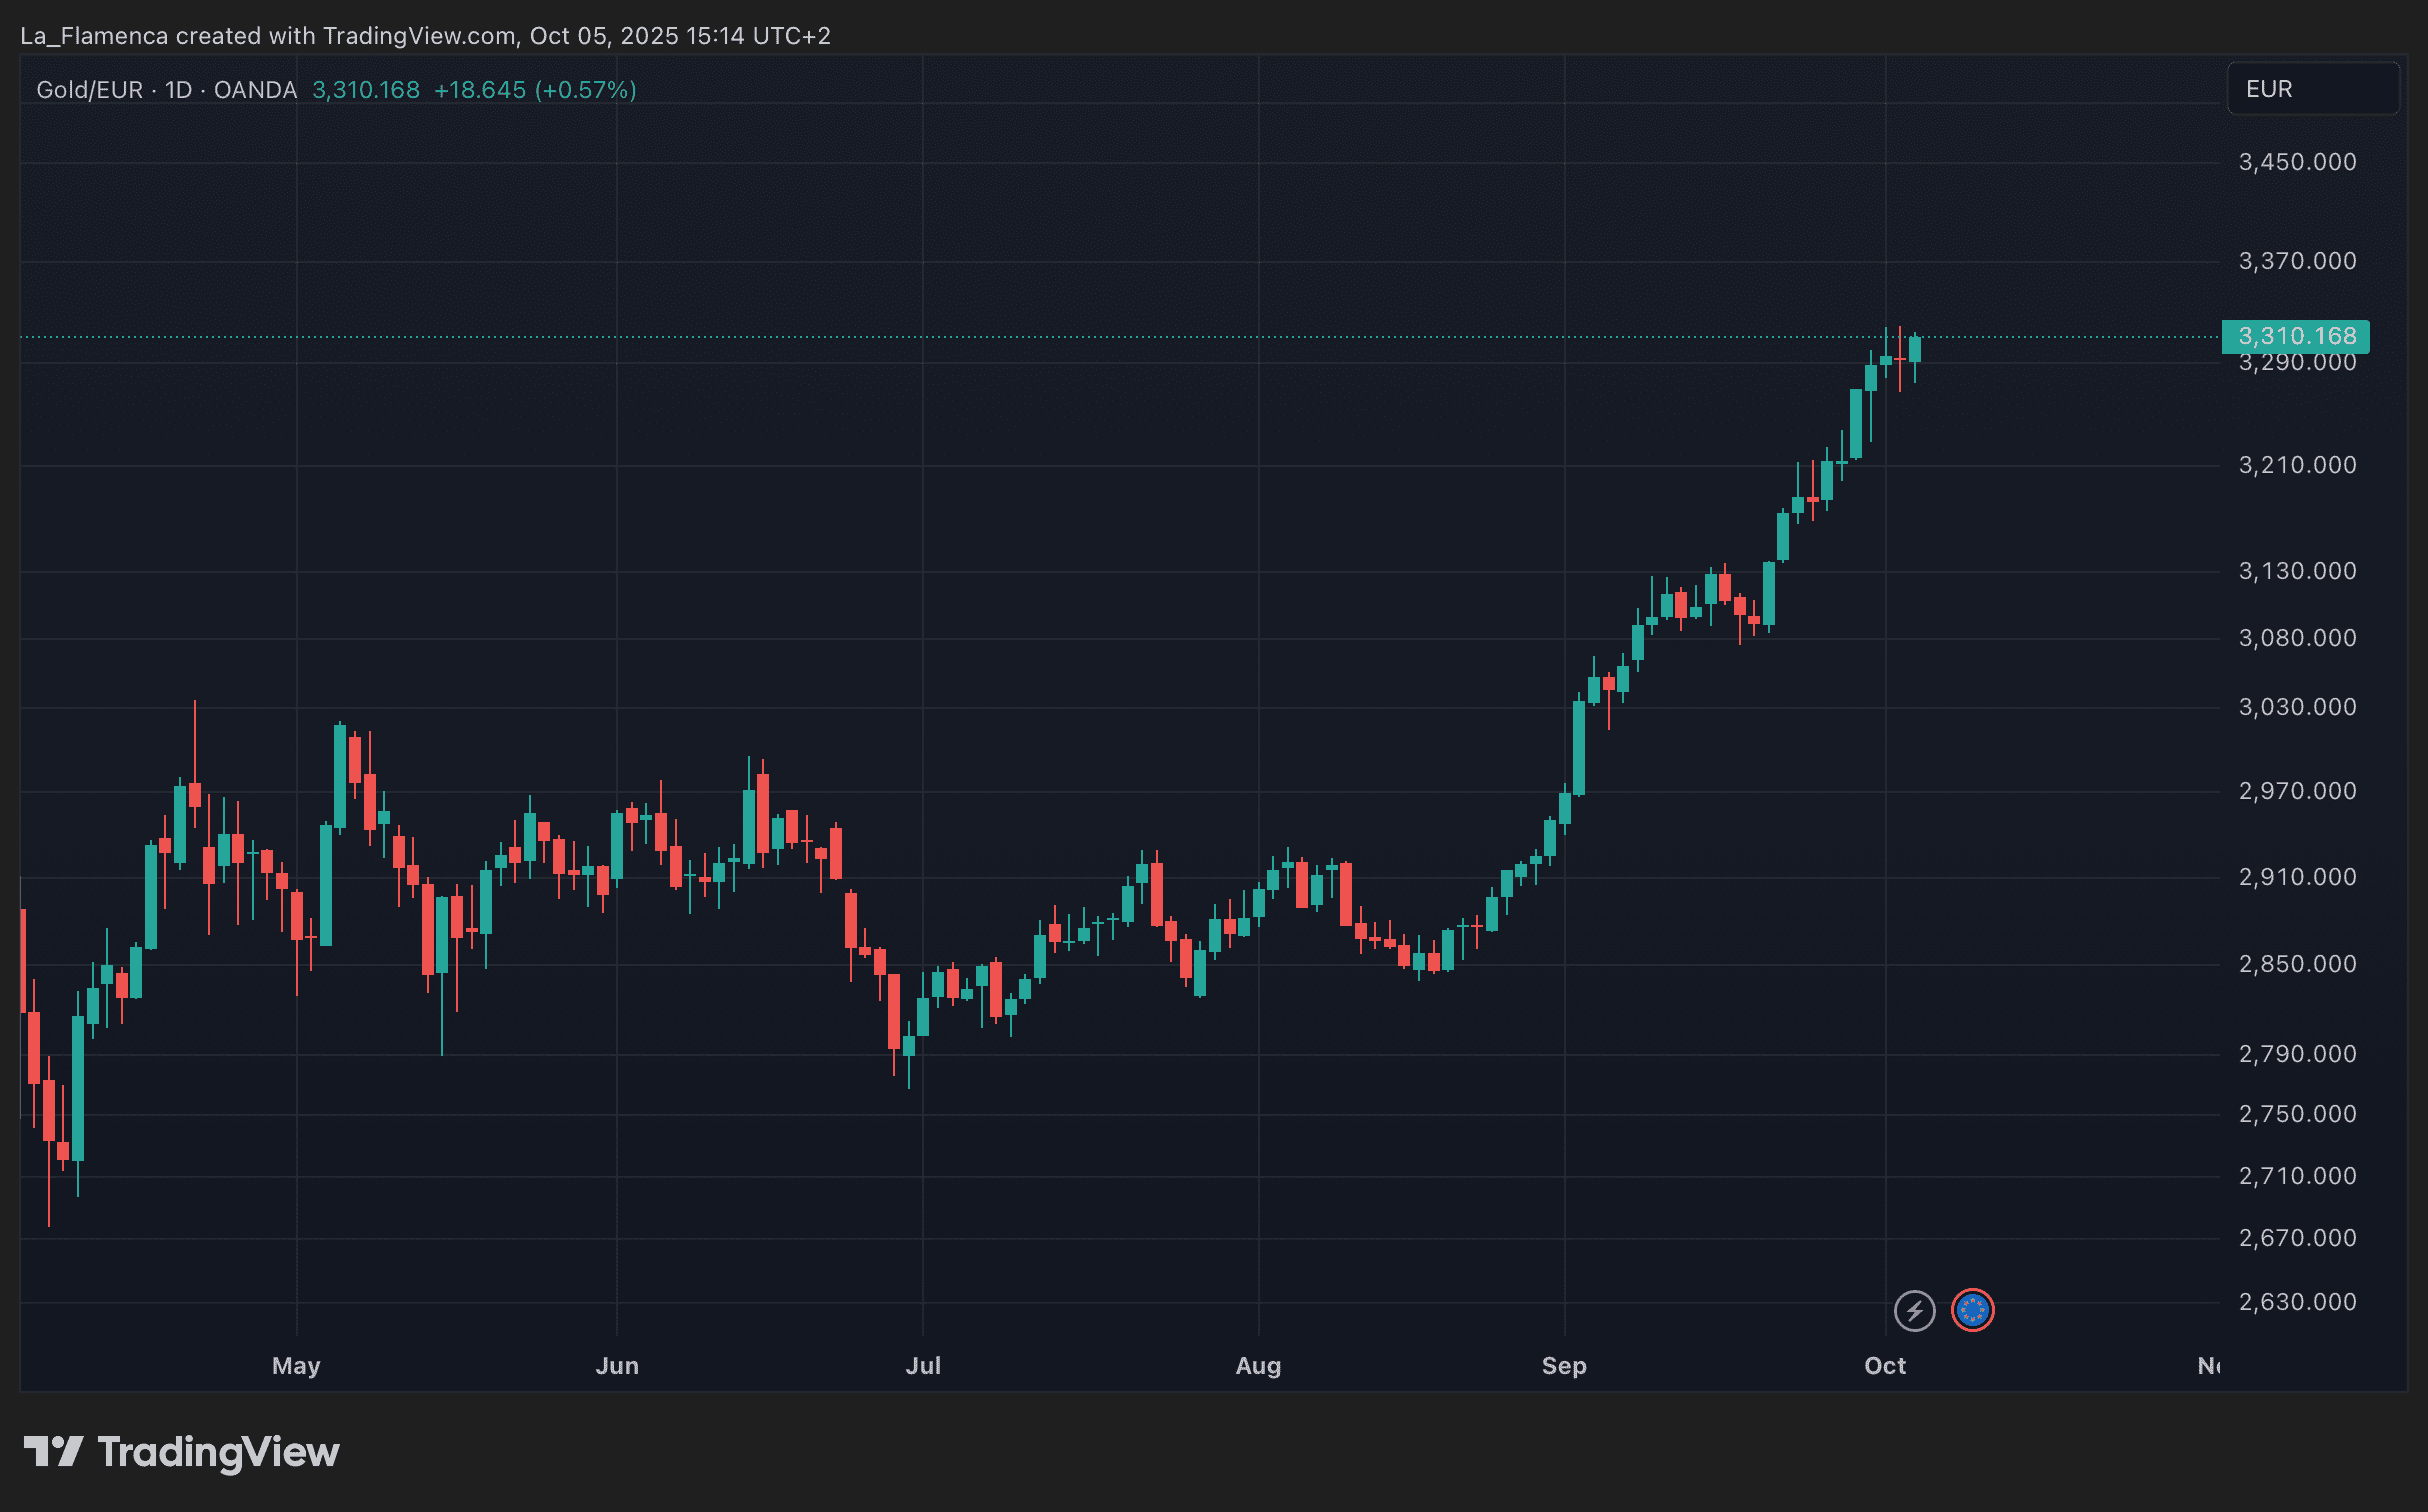The width and height of the screenshot is (2428, 1512).
Task: Click the latest green candle at Oct
Action: coord(1915,349)
